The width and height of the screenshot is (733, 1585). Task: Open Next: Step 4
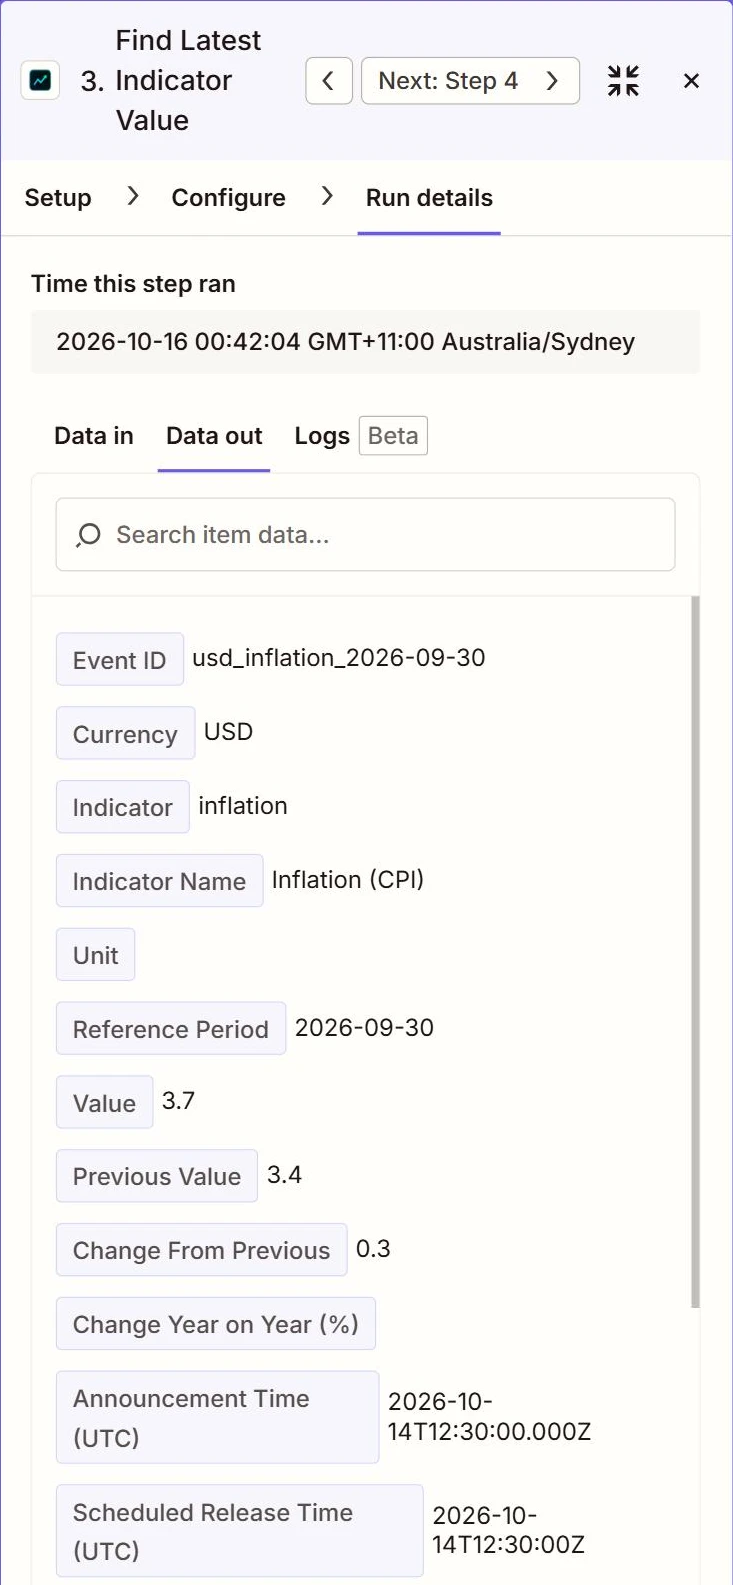tap(470, 81)
